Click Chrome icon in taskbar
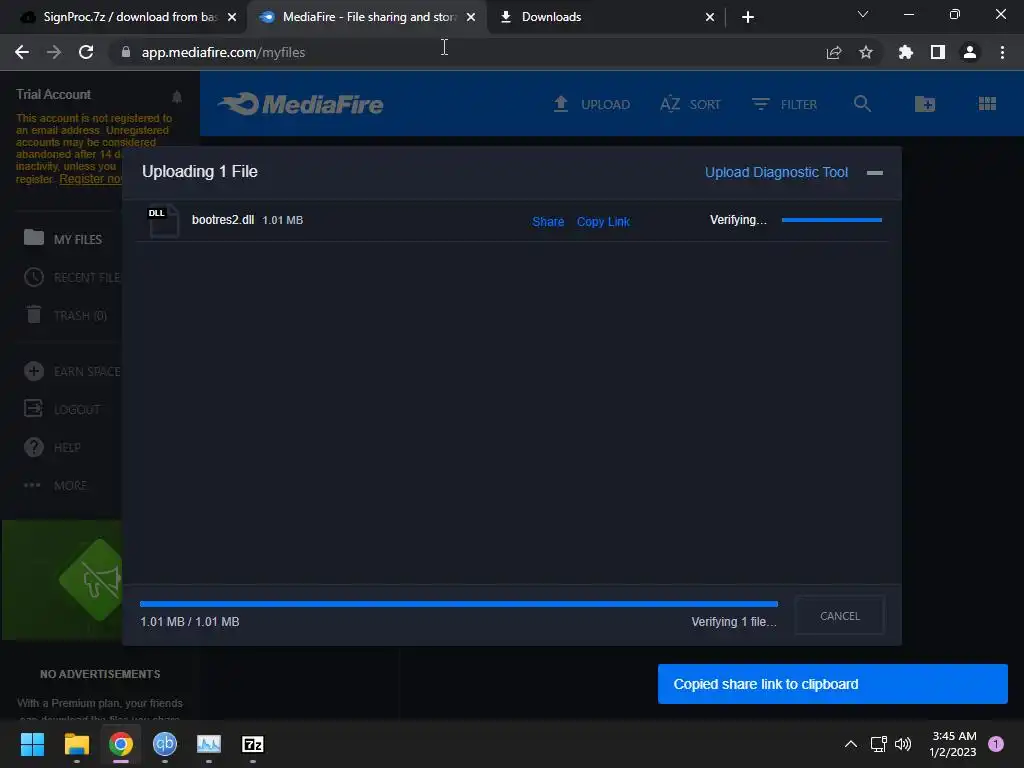The width and height of the screenshot is (1024, 768). 121,744
